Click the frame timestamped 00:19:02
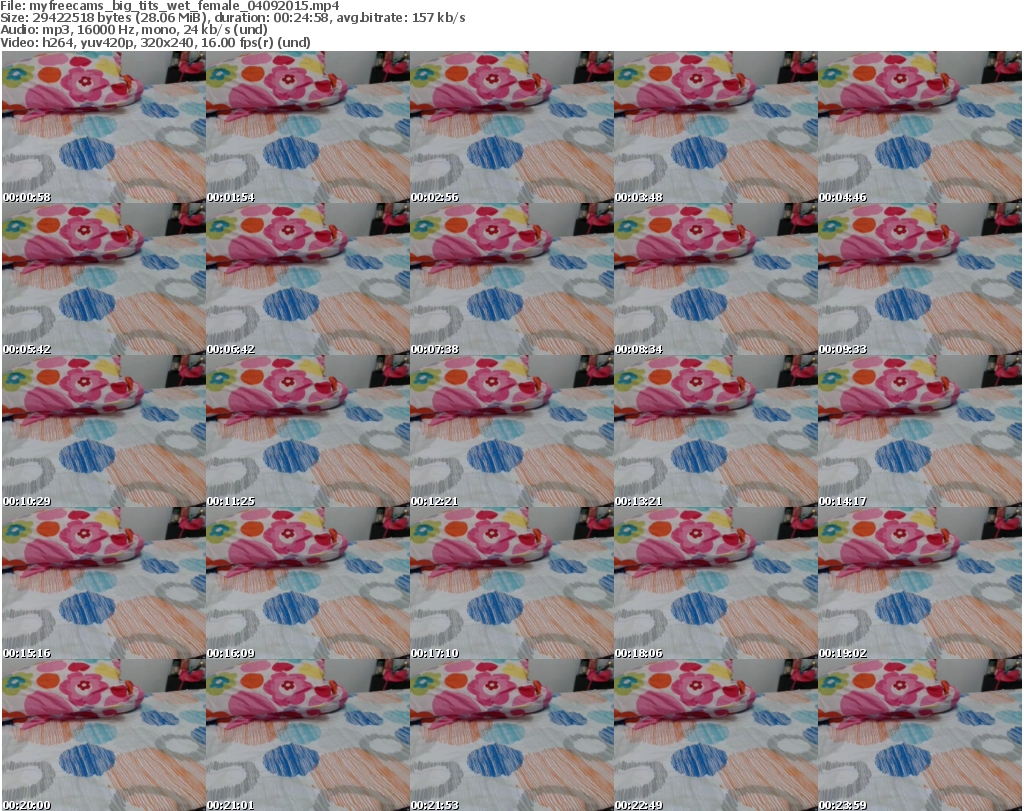Screen dimensions: 1024x811 (920, 583)
